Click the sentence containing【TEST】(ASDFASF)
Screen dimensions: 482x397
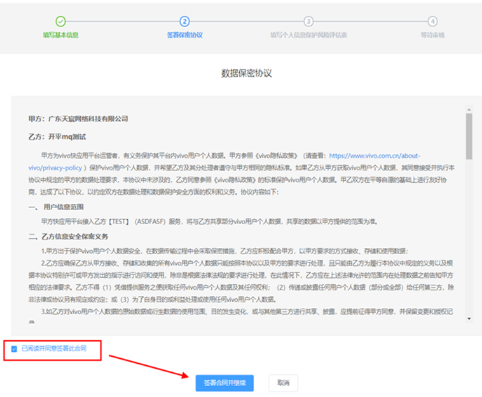209,222
